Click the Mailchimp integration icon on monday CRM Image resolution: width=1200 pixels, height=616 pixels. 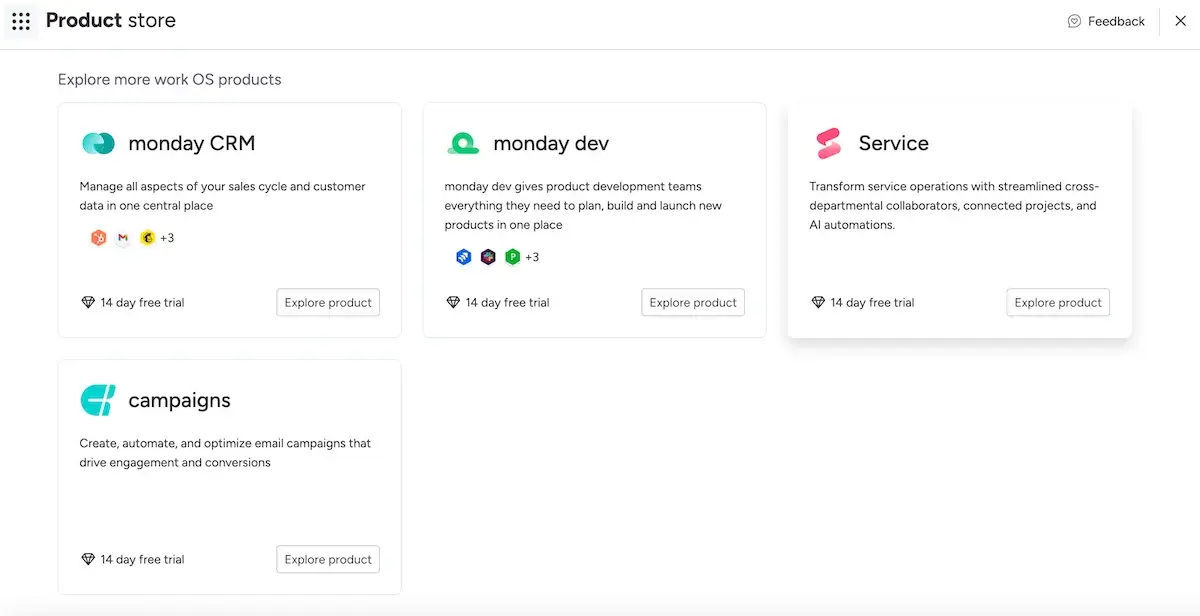pyautogui.click(x=147, y=238)
